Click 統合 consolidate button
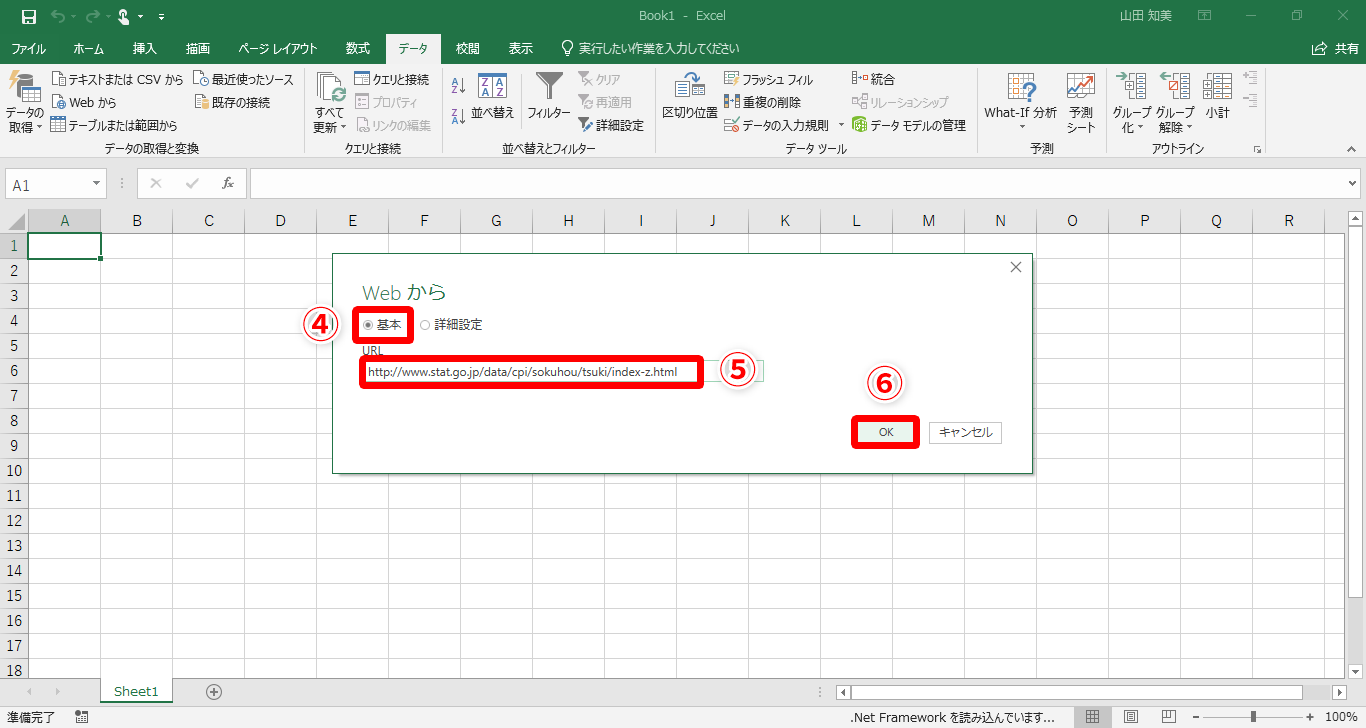Screen dimensions: 1366x728 click(873, 79)
